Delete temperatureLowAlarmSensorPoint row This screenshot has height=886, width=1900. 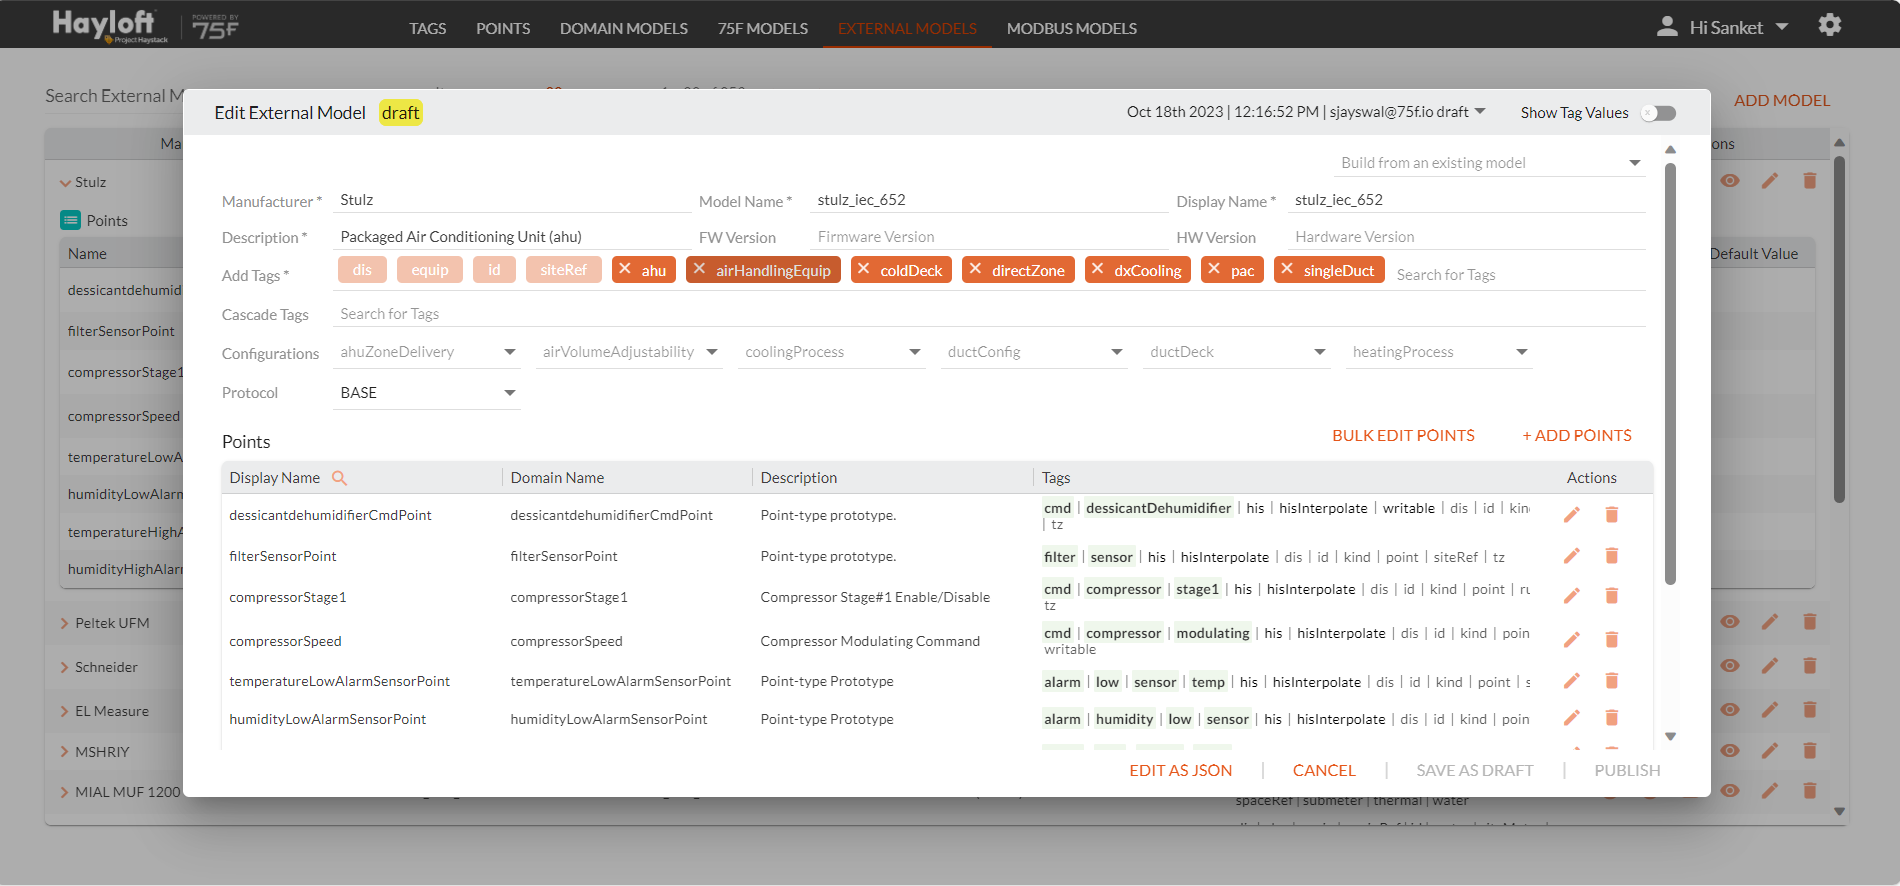(1611, 681)
